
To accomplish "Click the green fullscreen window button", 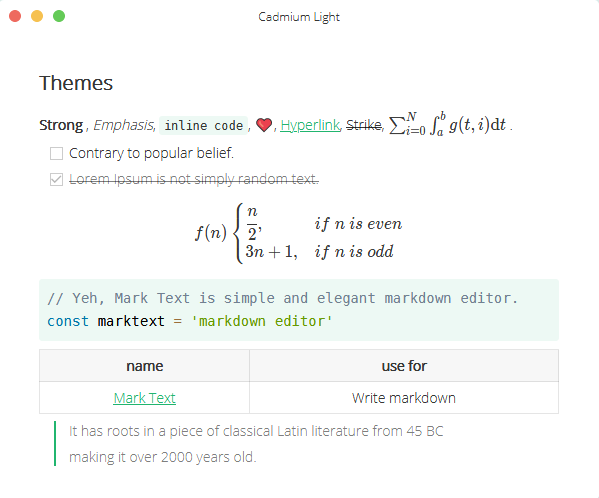I will pos(59,16).
